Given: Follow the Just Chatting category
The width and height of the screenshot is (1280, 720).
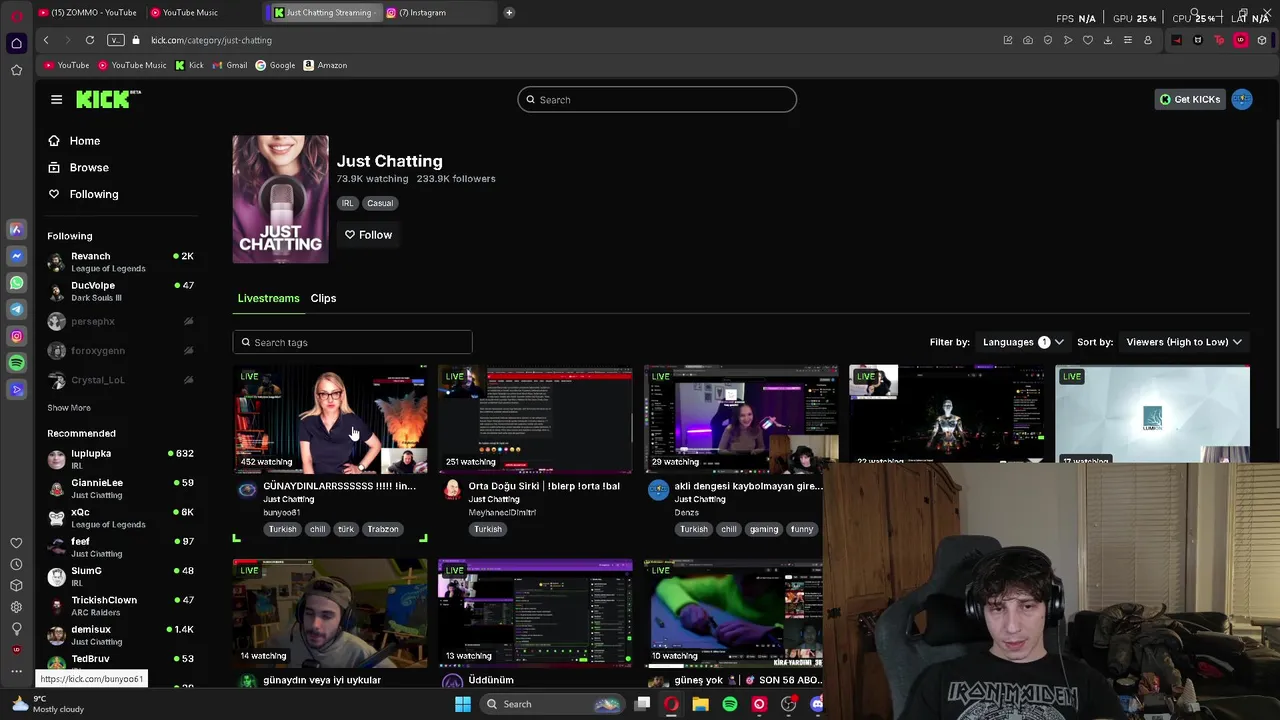Looking at the screenshot, I should tap(368, 235).
